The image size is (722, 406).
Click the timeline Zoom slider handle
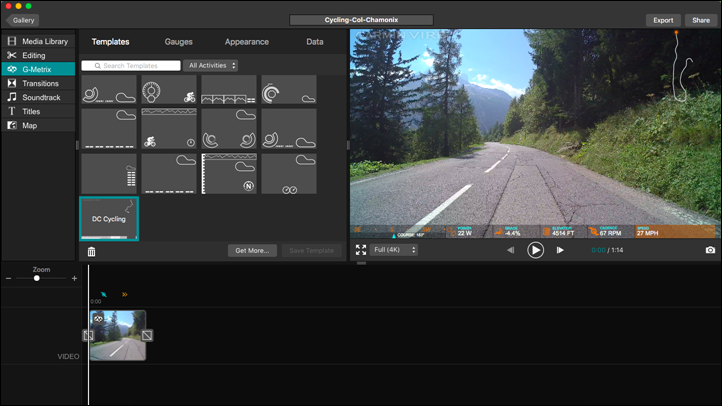click(37, 278)
